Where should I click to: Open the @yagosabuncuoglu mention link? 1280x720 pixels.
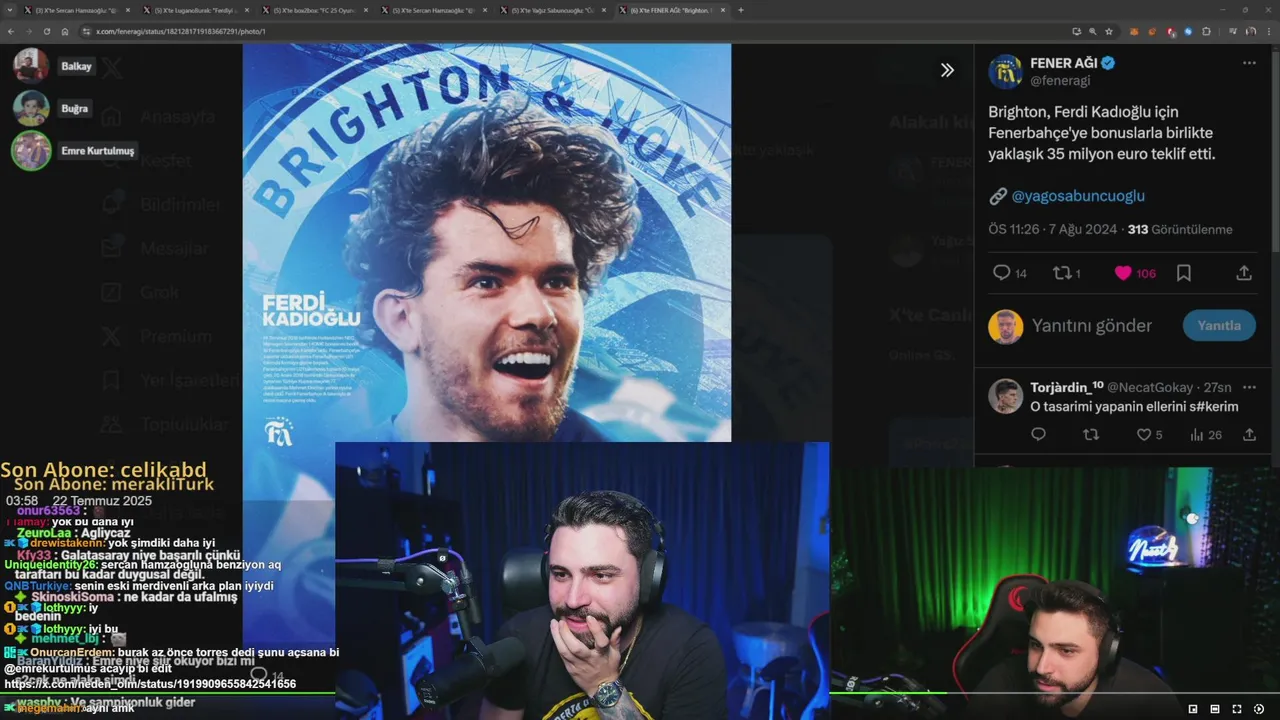(x=1078, y=196)
